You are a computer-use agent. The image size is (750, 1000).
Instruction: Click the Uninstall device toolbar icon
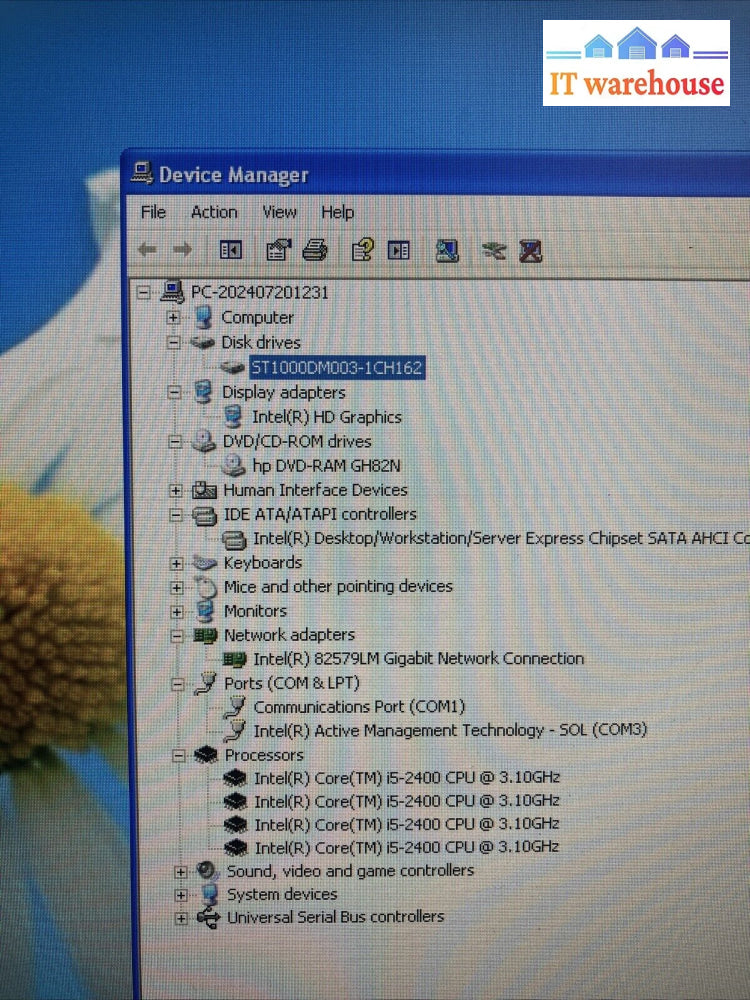point(531,251)
